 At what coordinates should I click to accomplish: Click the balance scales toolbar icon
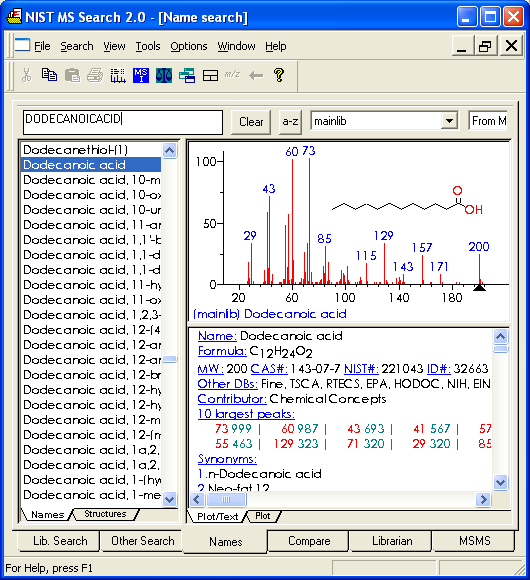coord(164,75)
